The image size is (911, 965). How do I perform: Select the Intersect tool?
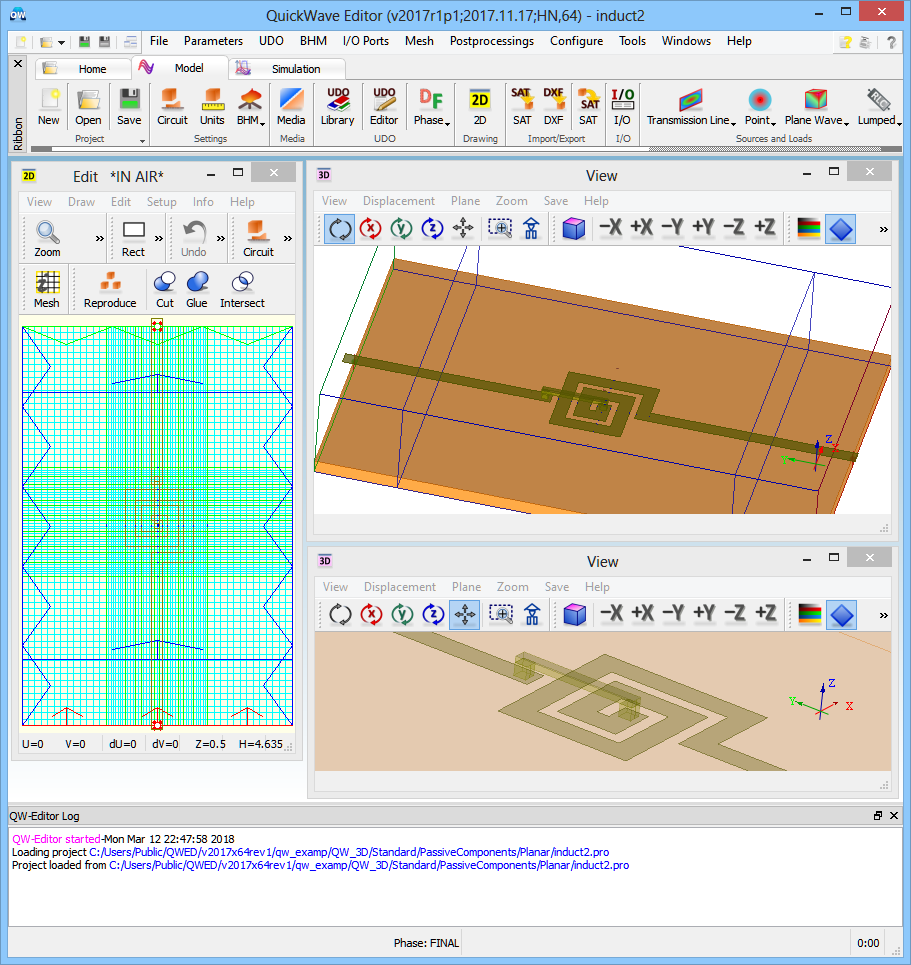pyautogui.click(x=242, y=289)
